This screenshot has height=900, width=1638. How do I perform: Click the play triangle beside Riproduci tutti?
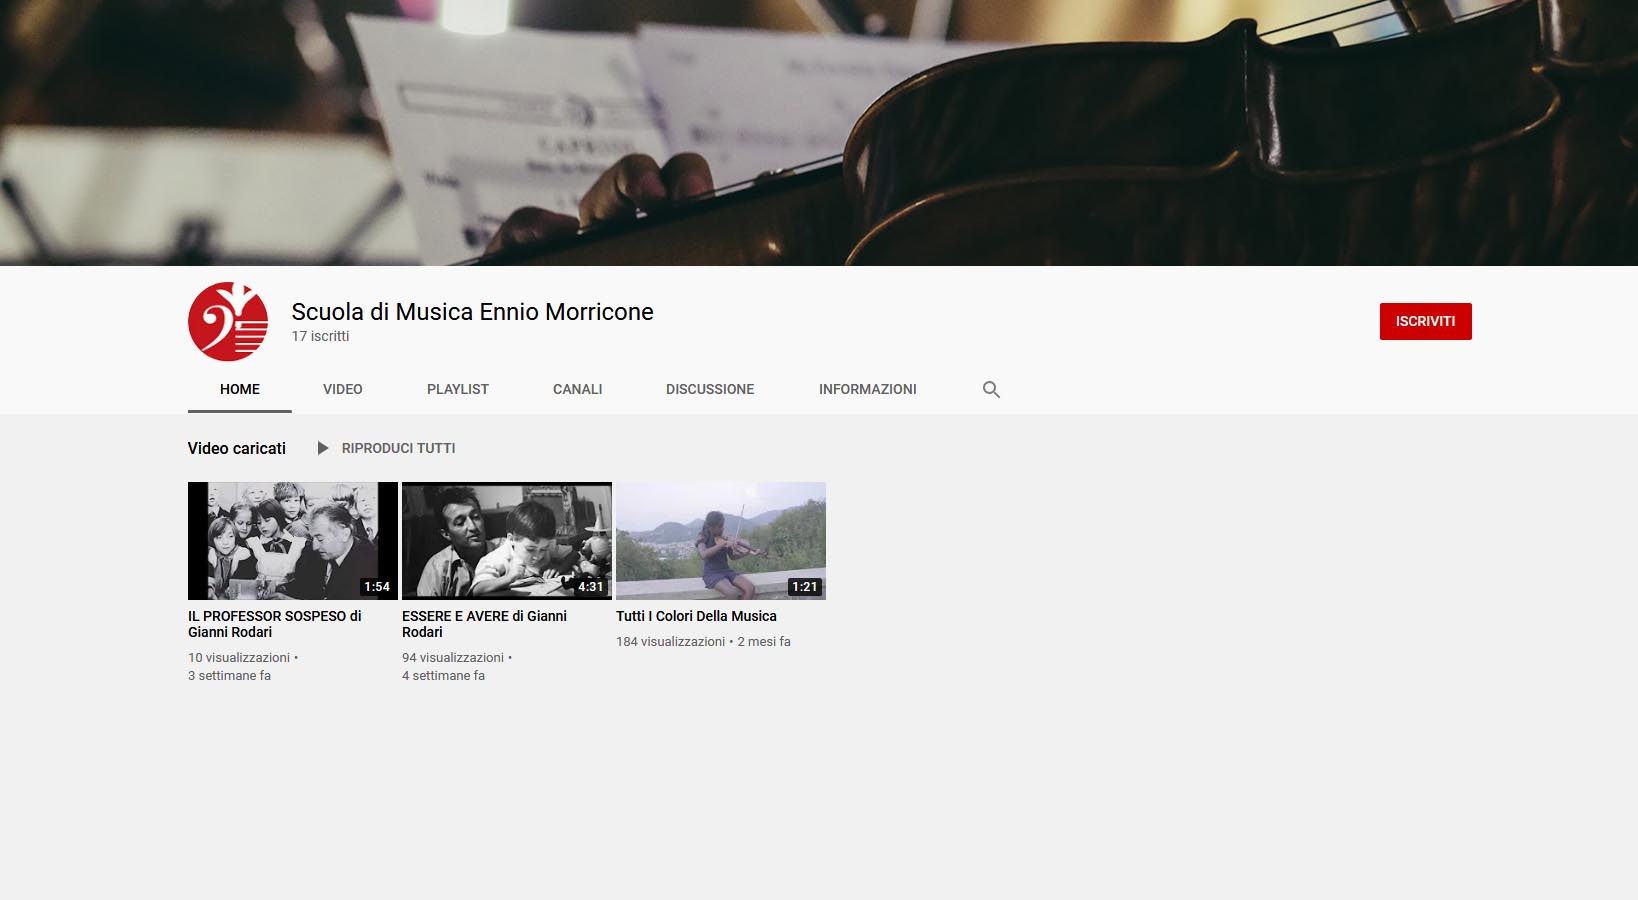pyautogui.click(x=323, y=448)
